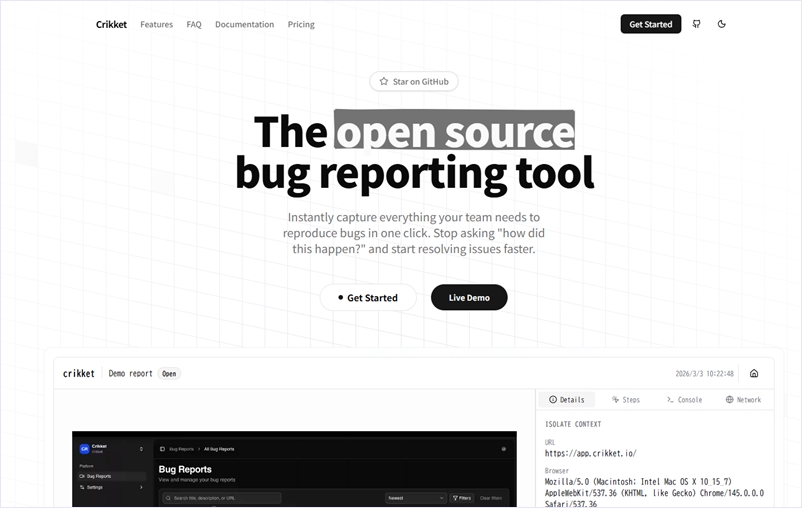Image resolution: width=802 pixels, height=508 pixels.
Task: Launch the Live Demo
Action: pyautogui.click(x=468, y=297)
